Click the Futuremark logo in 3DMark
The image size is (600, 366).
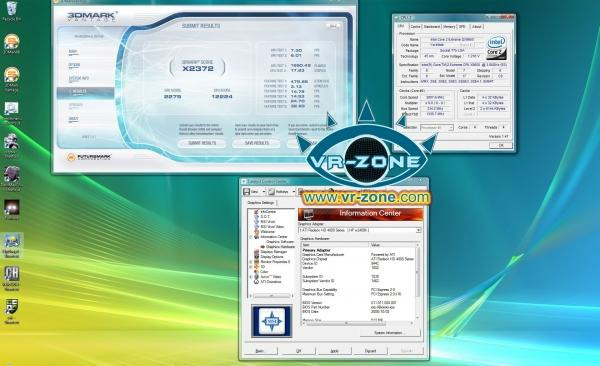[89, 157]
